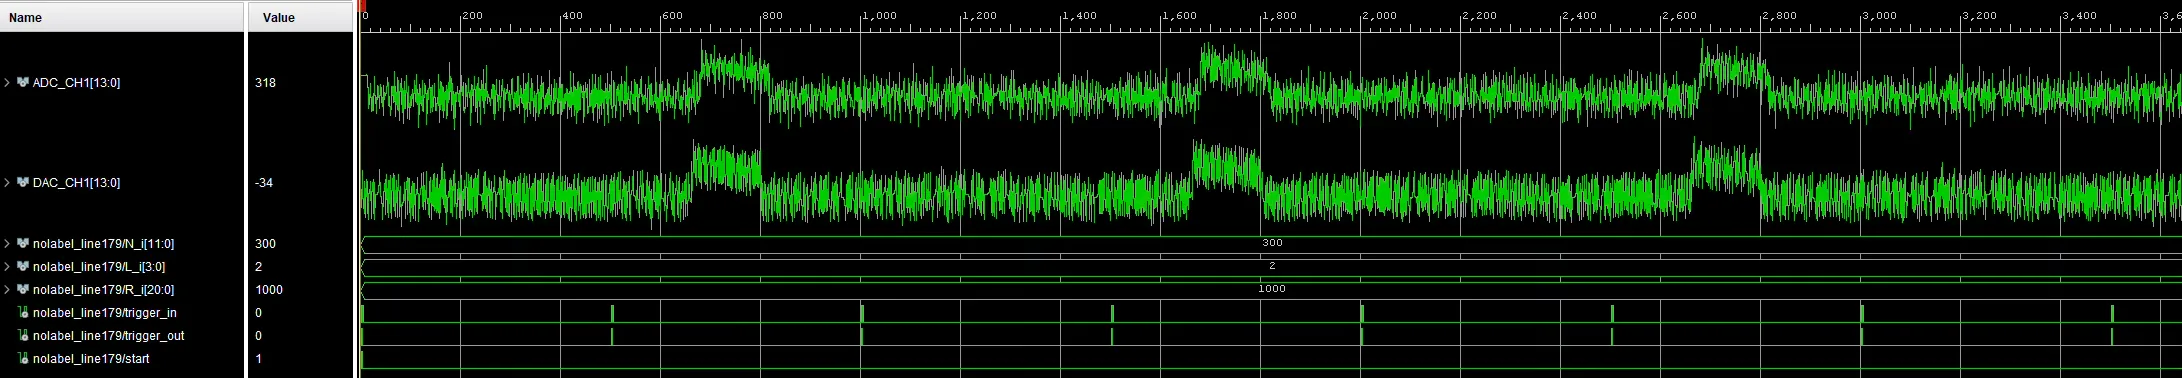Click the 600 tick label on the time ruler
The height and width of the screenshot is (378, 2182).
(672, 16)
